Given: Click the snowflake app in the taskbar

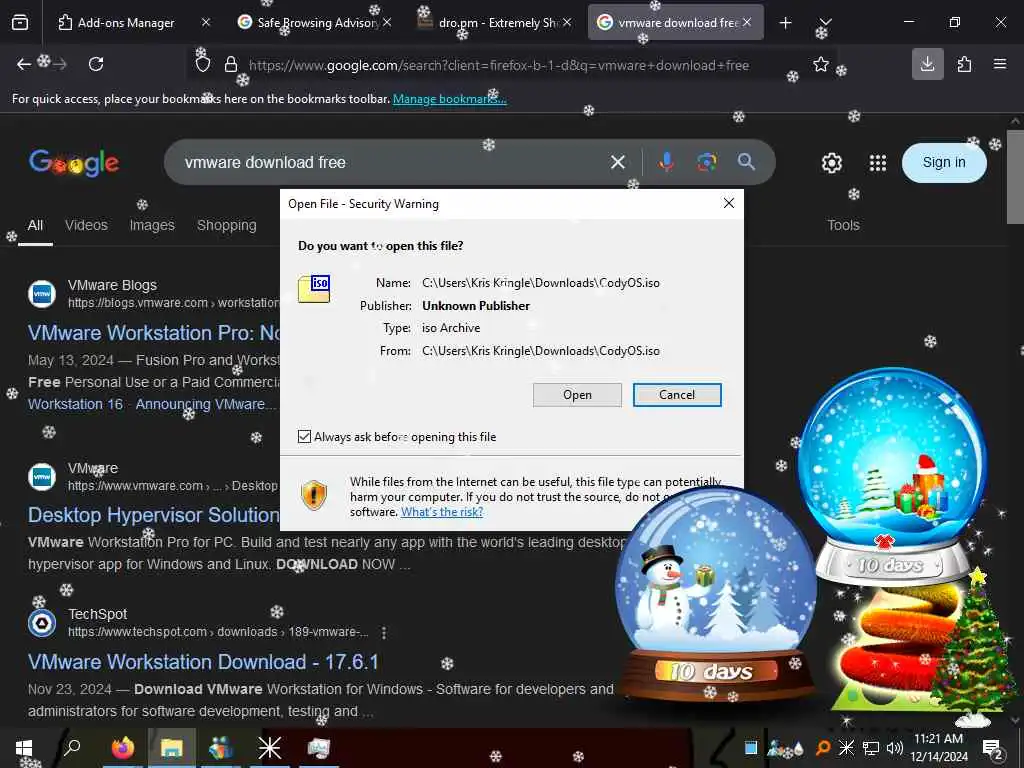Looking at the screenshot, I should tap(269, 748).
